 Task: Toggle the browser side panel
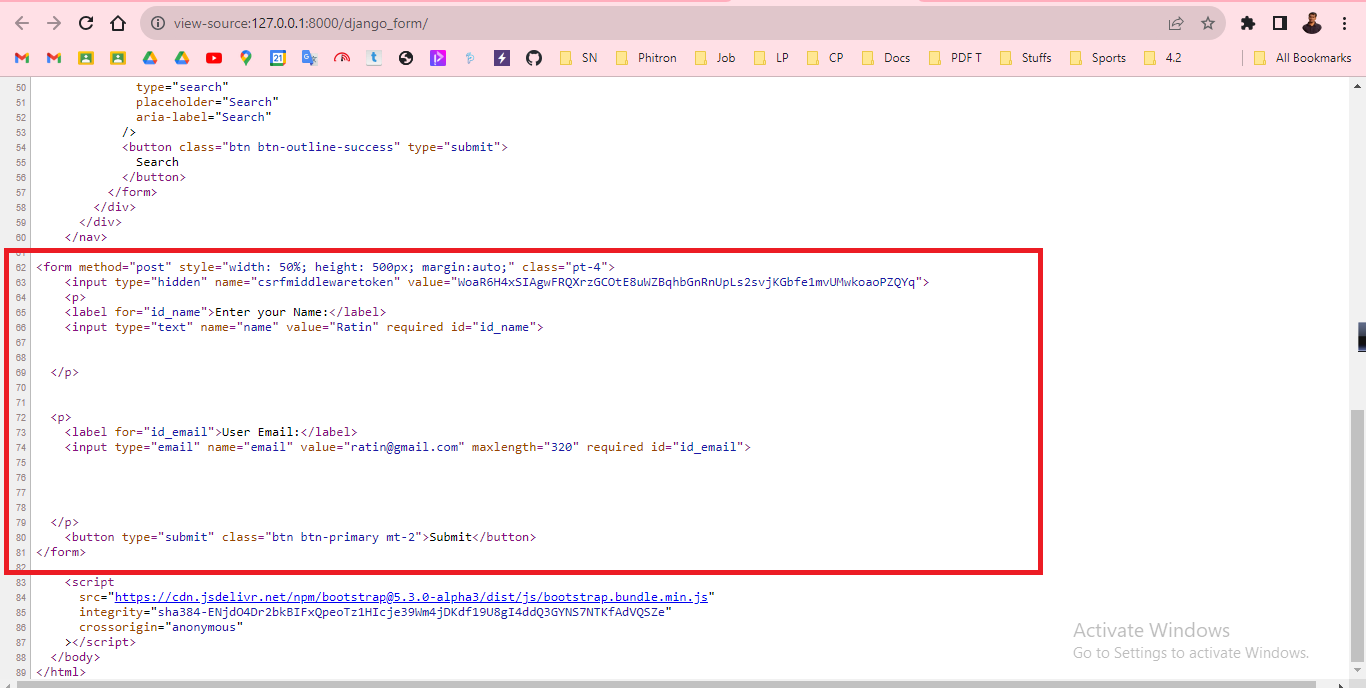(1279, 23)
